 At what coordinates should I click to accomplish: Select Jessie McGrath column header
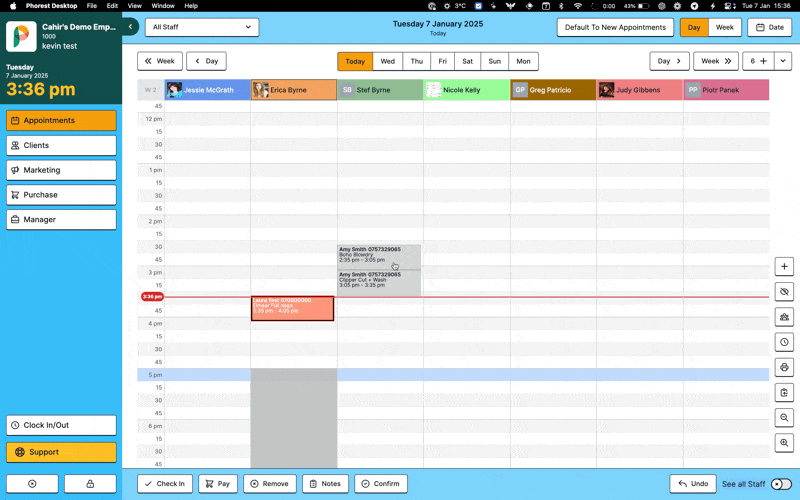pyautogui.click(x=207, y=90)
